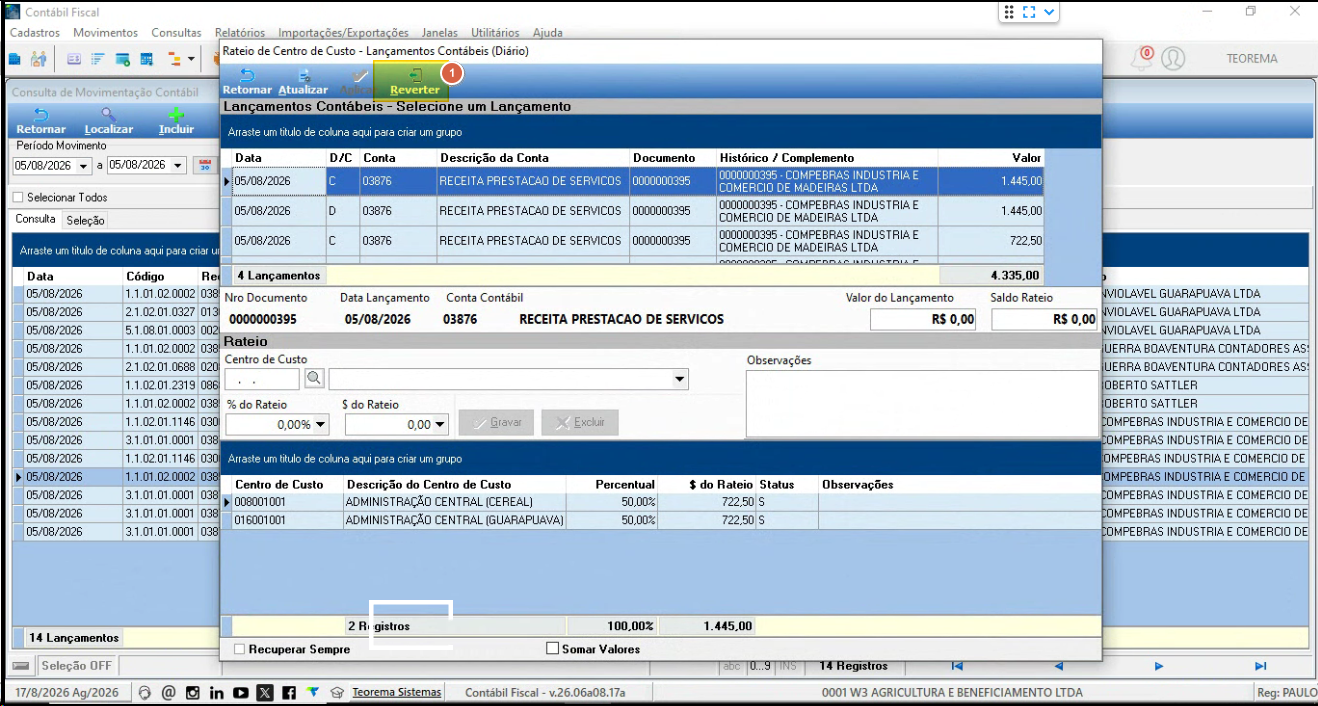Open the end date picker of Período Movimento
The height and width of the screenshot is (706, 1318).
178,166
